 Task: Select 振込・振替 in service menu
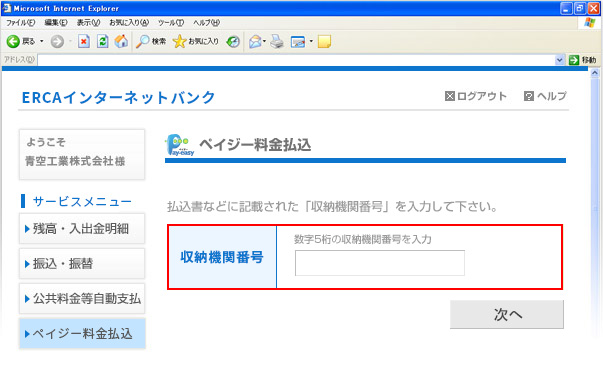[x=82, y=263]
